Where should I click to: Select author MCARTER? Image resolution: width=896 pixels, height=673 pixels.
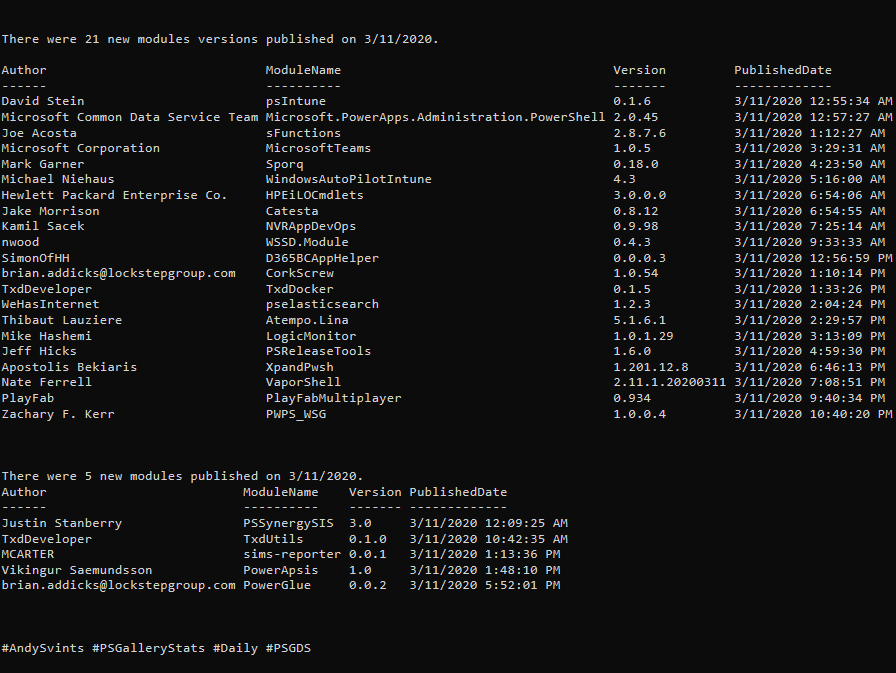click(27, 555)
